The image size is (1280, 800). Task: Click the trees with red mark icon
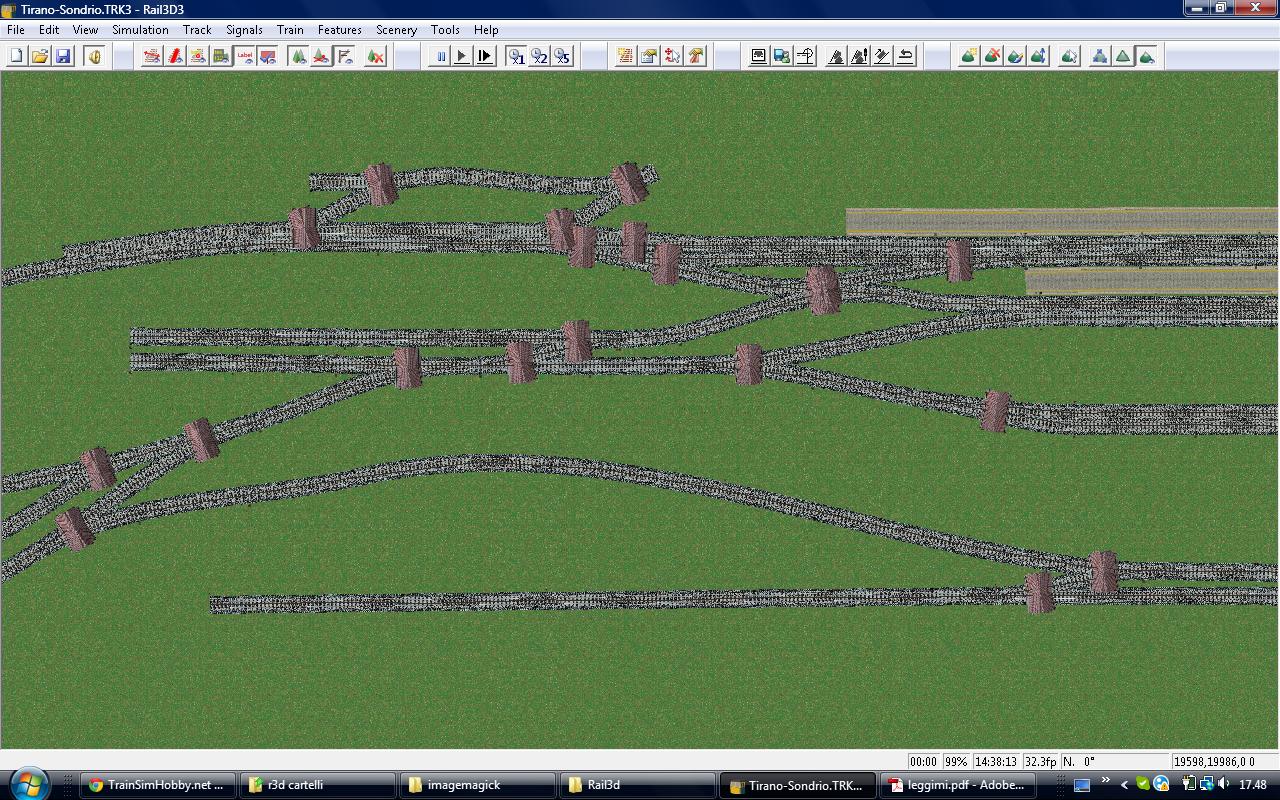pos(321,56)
